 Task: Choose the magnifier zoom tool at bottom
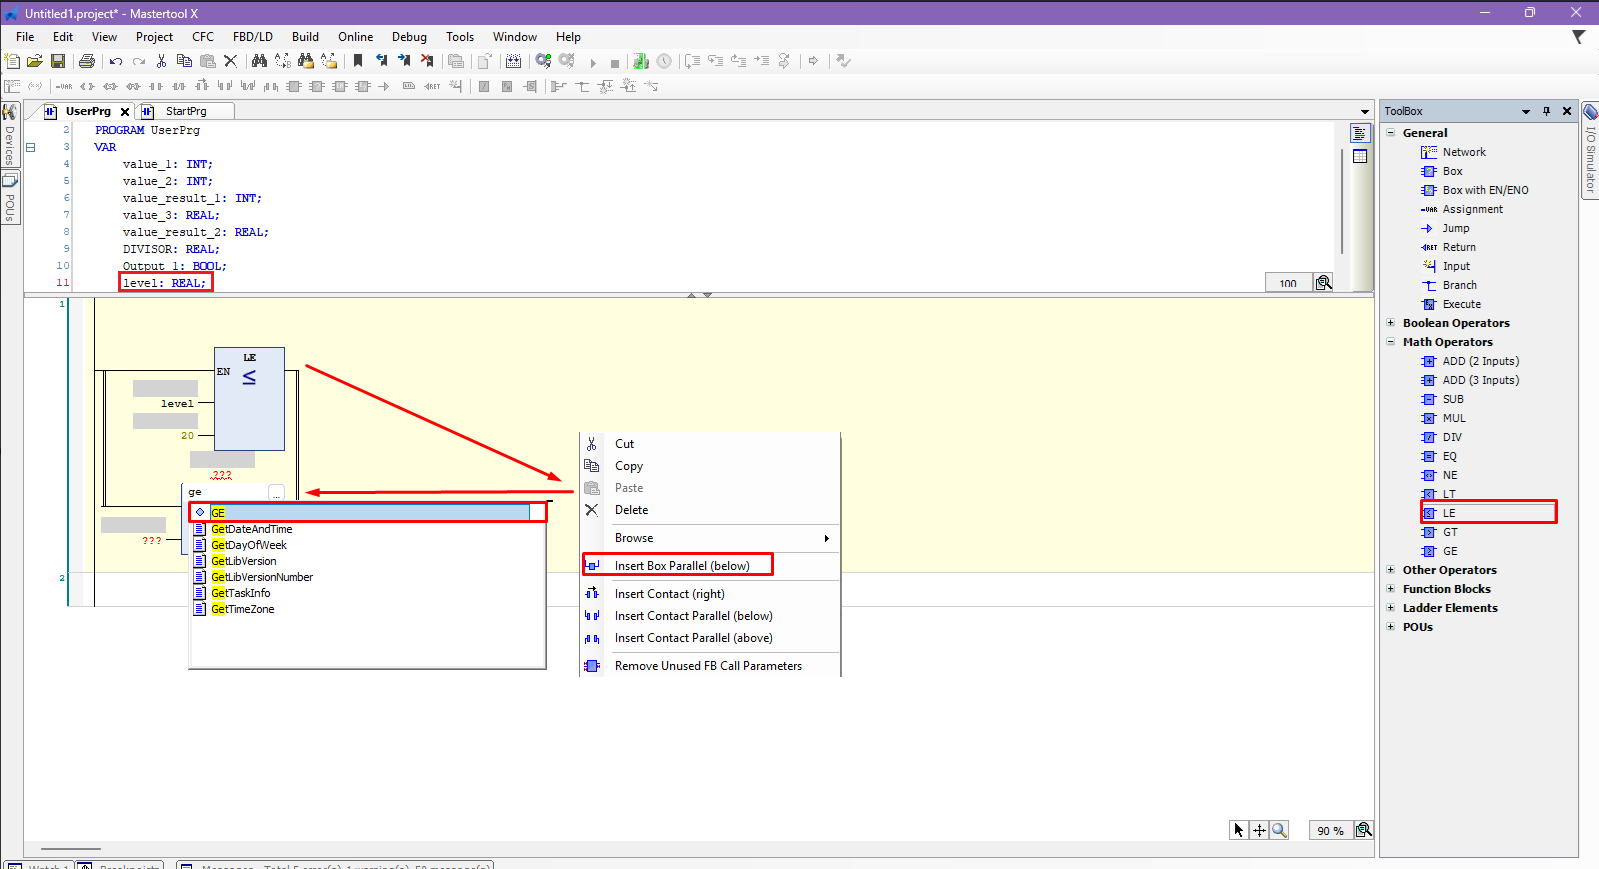[x=1279, y=830]
